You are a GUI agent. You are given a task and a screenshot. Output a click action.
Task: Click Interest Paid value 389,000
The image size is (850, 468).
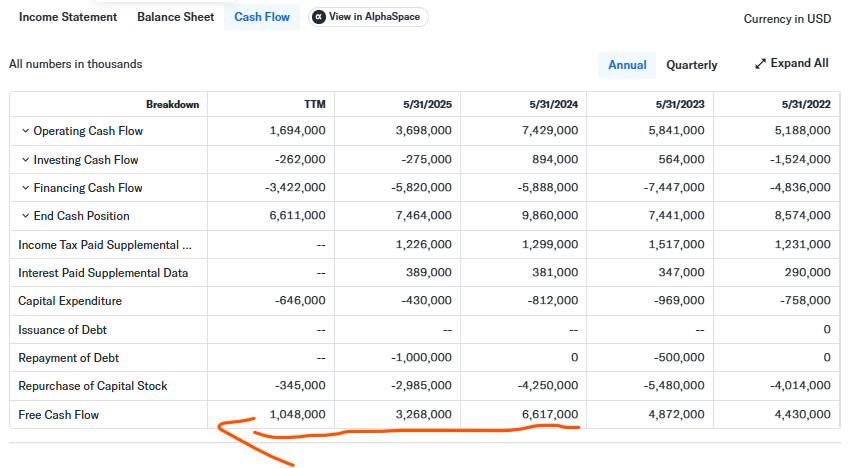[429, 272]
